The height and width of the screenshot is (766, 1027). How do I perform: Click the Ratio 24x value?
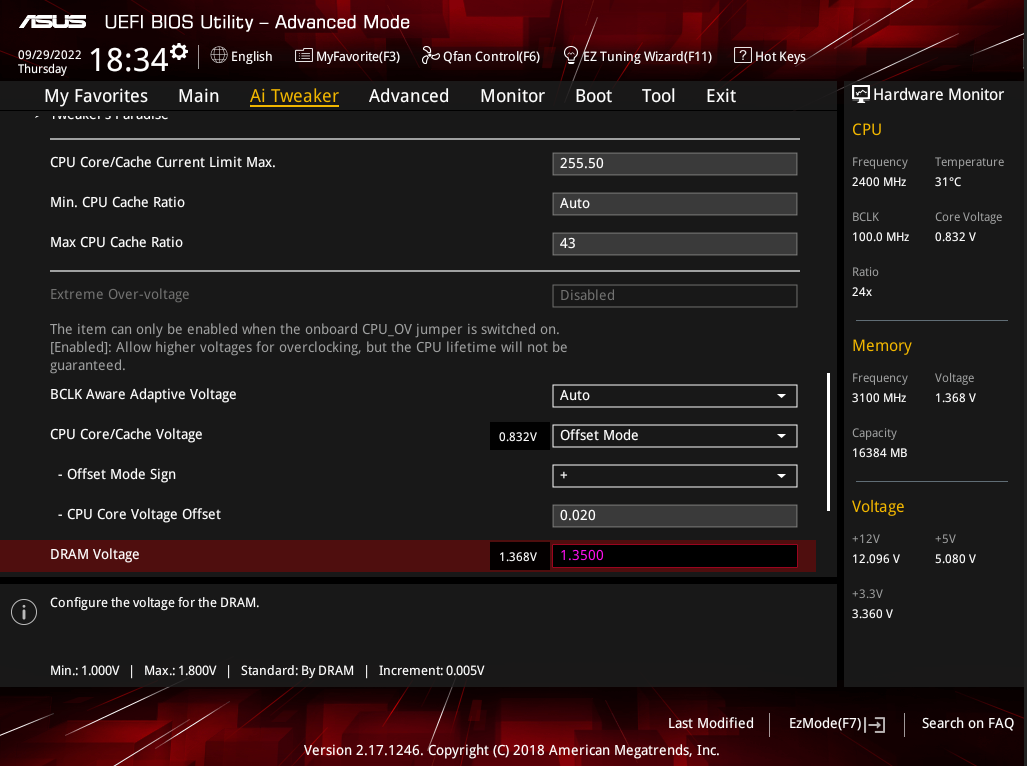click(x=862, y=292)
